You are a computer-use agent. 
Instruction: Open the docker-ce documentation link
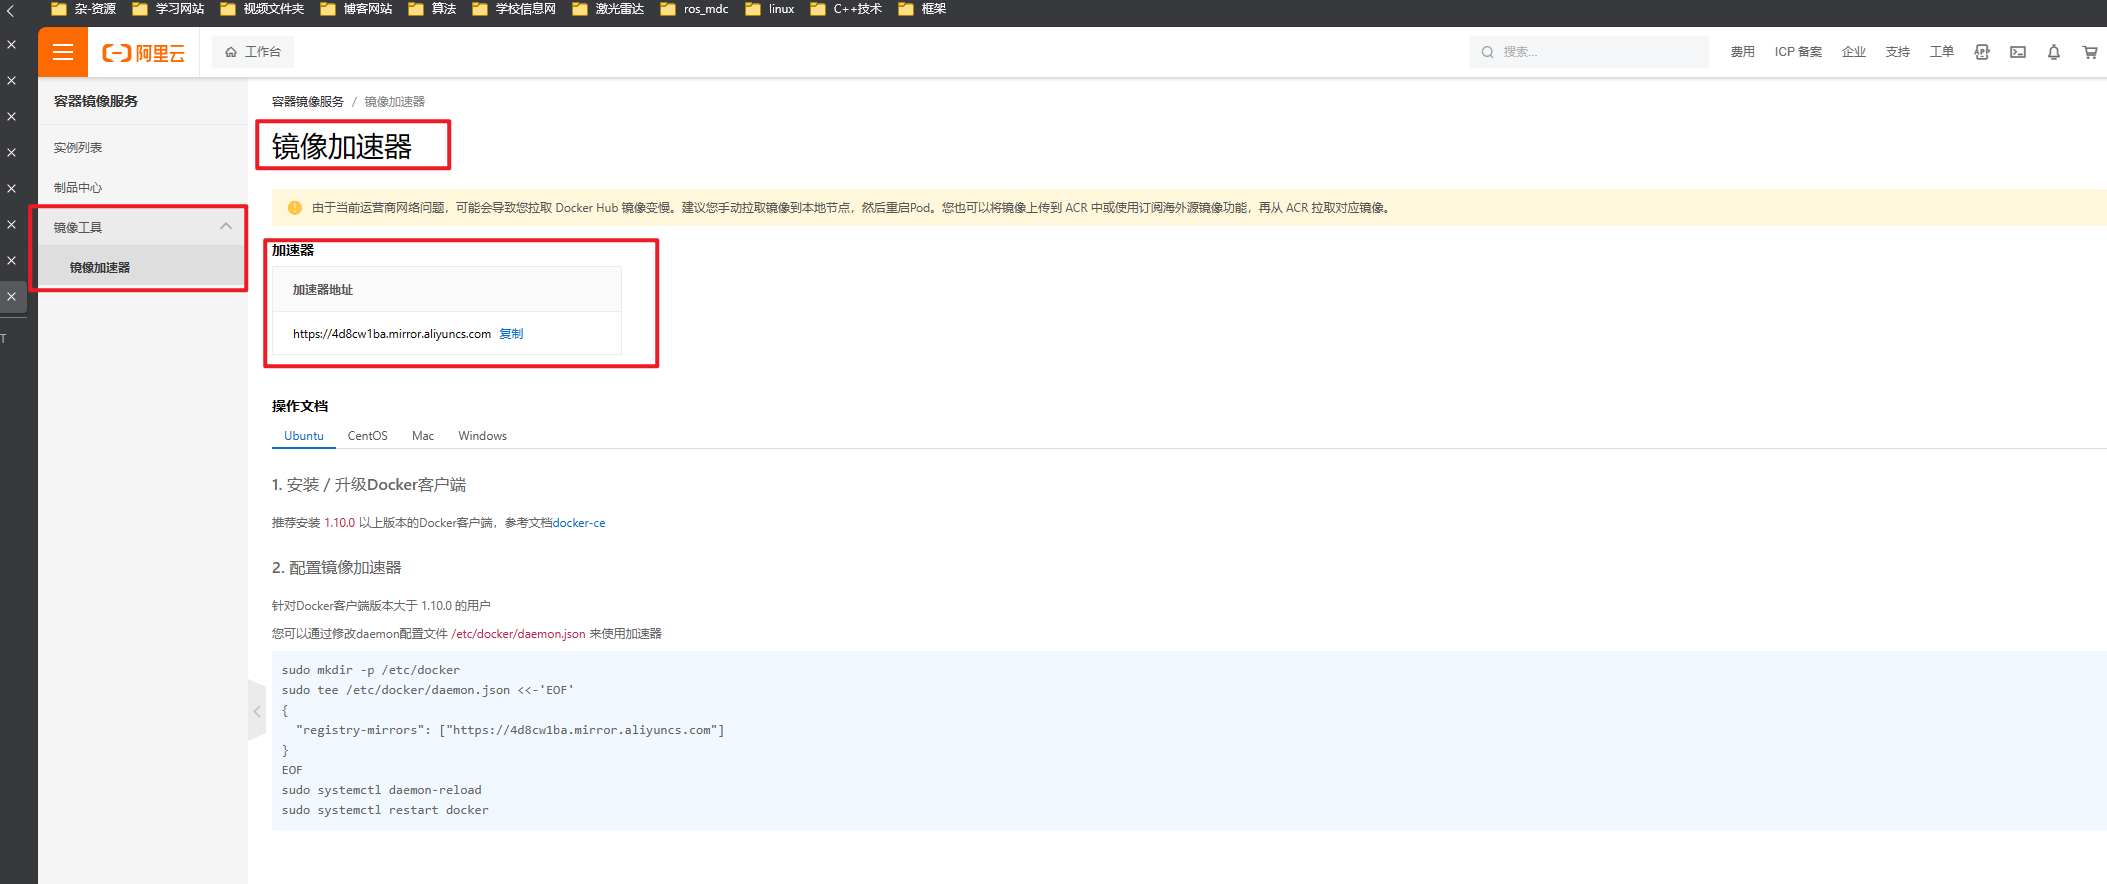tap(579, 523)
